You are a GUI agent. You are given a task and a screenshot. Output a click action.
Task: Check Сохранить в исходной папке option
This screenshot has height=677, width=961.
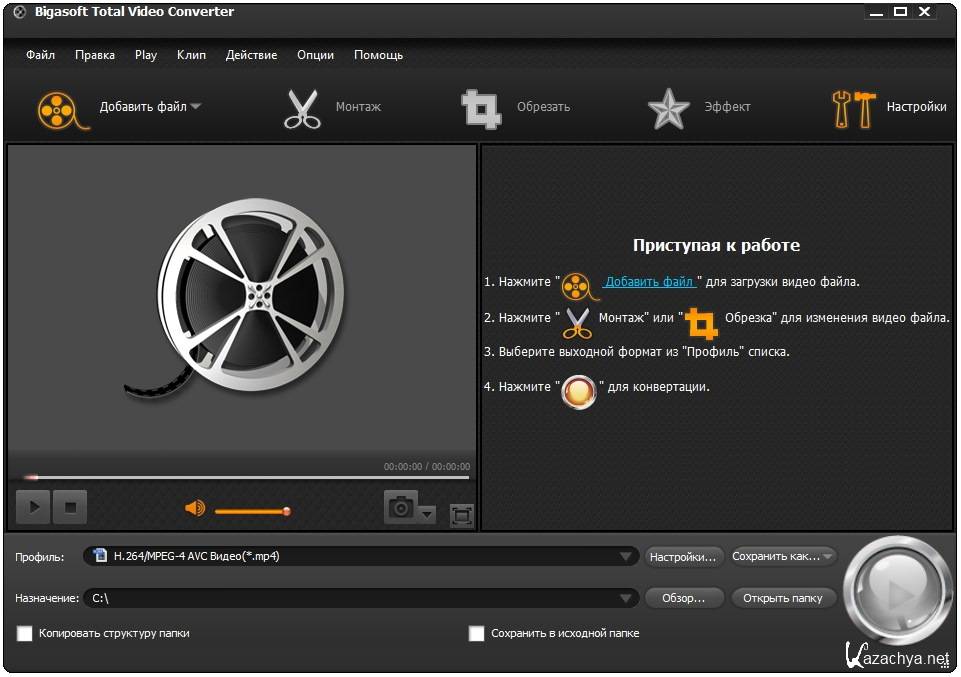tap(477, 633)
